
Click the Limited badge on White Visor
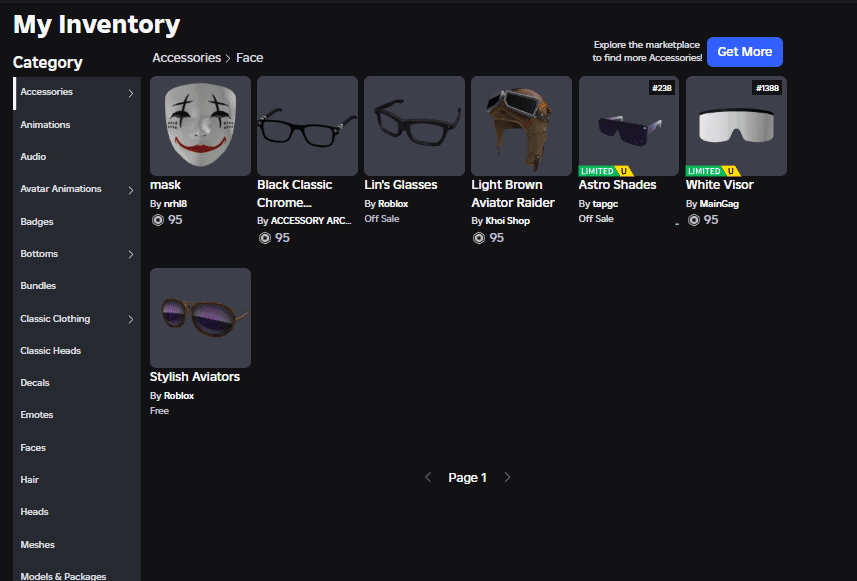(x=710, y=171)
